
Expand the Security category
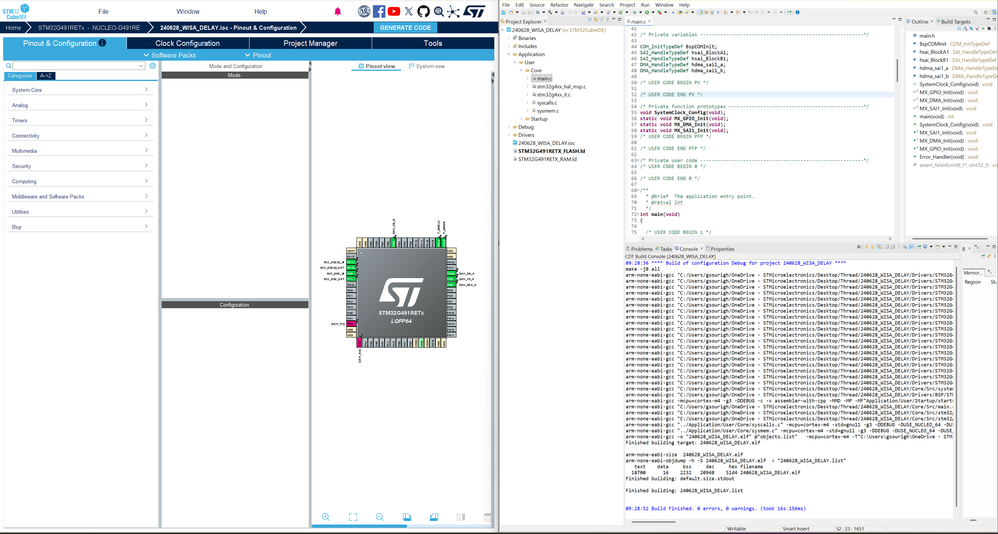tap(80, 166)
